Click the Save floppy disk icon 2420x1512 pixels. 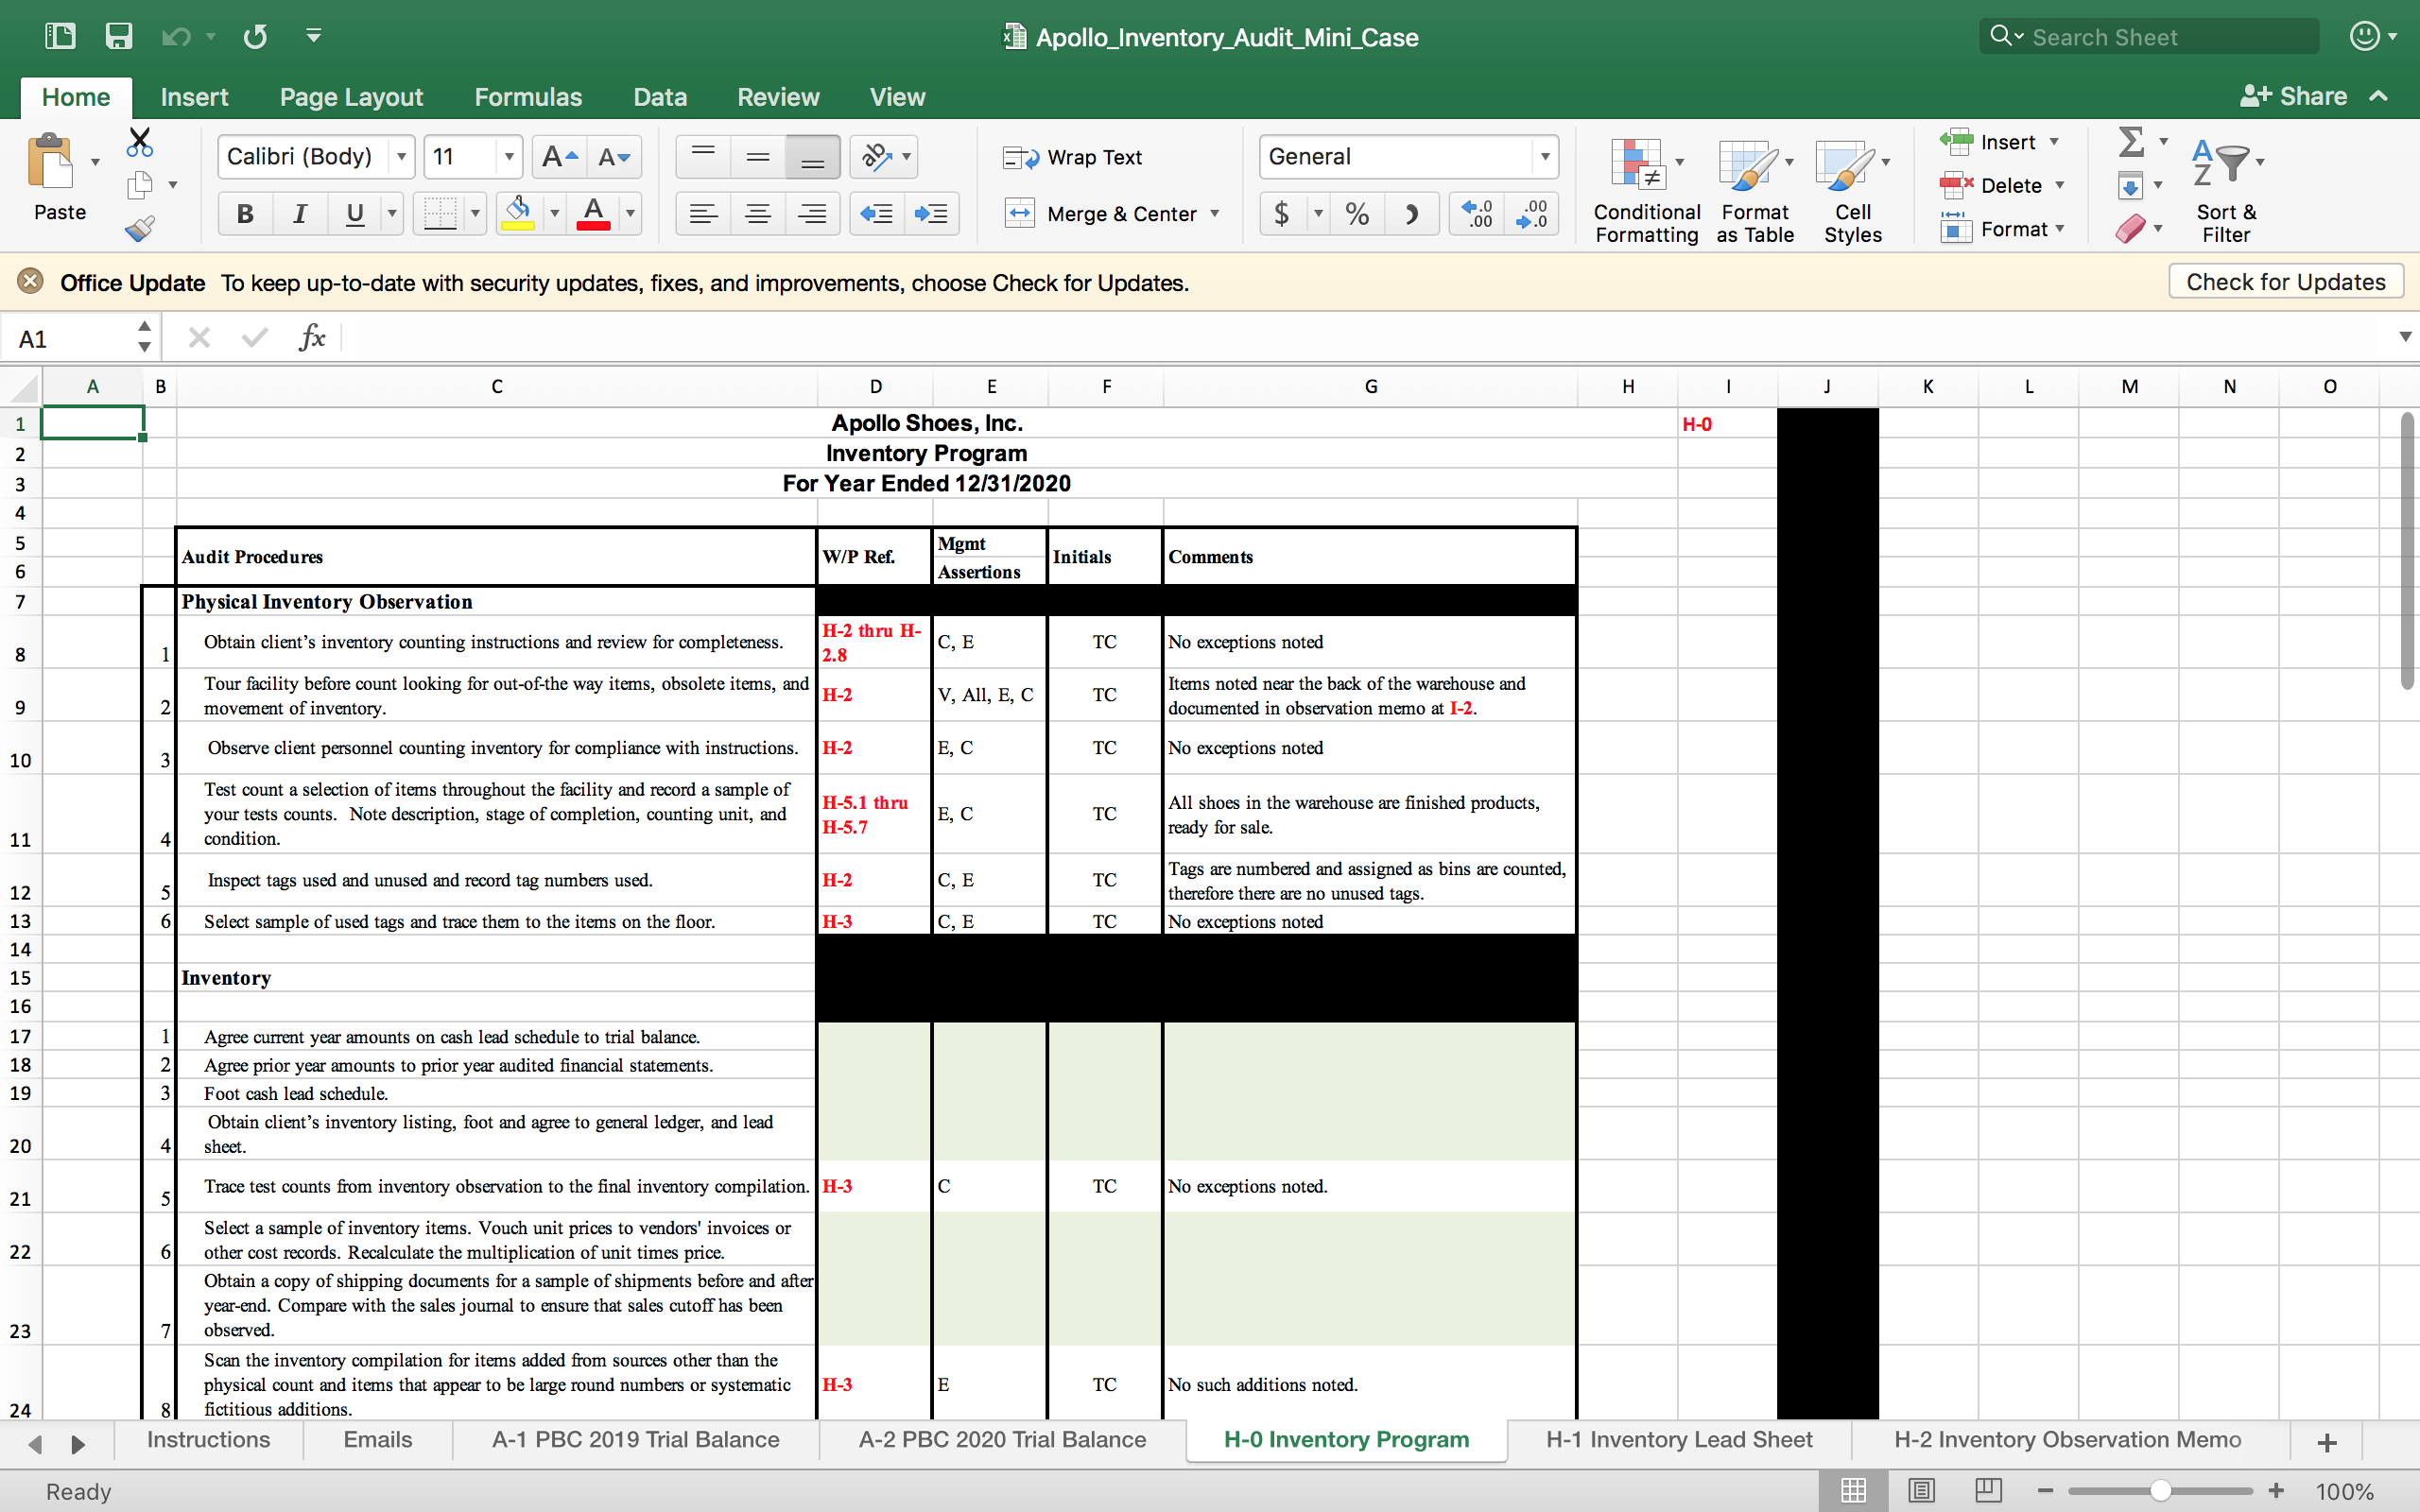119,37
